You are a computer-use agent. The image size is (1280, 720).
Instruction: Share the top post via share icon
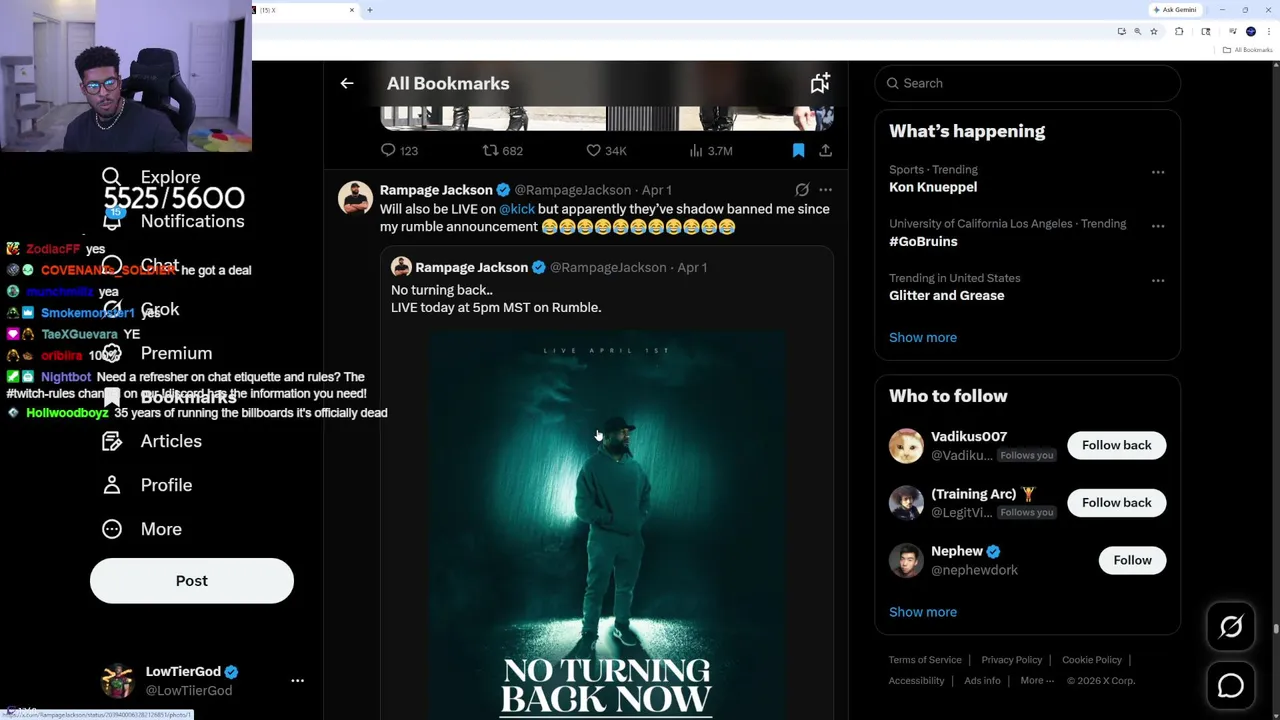825,150
